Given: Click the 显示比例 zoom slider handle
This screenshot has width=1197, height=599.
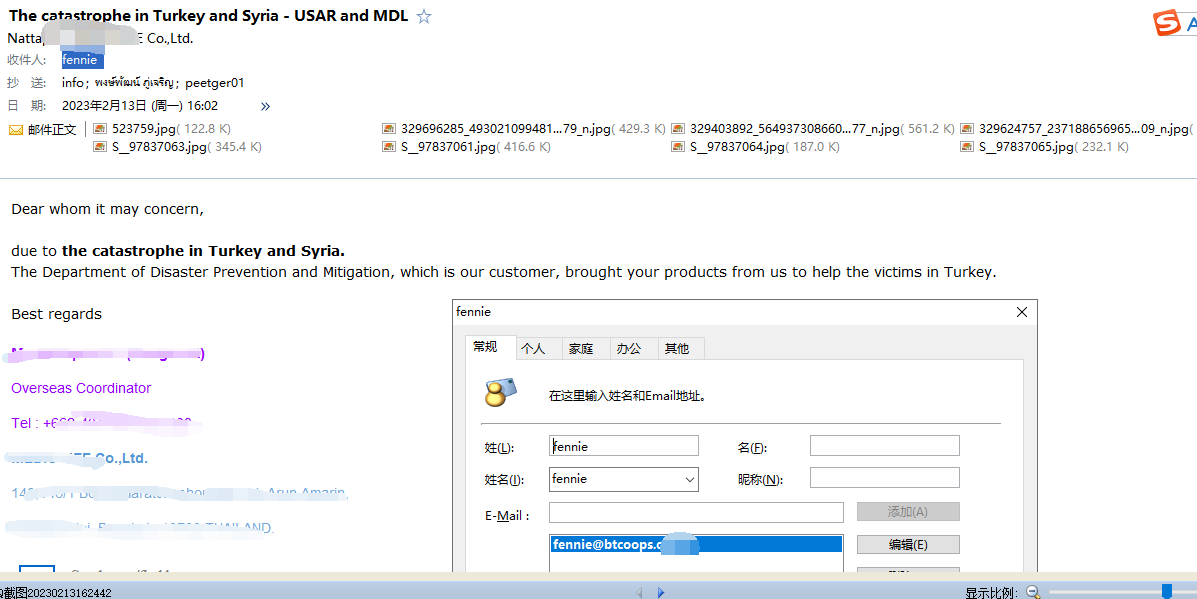Looking at the screenshot, I should coord(1166,591).
